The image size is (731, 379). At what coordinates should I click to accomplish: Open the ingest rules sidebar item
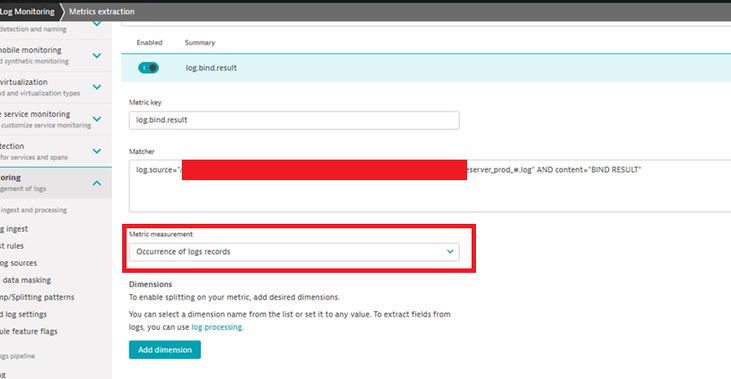pos(12,246)
